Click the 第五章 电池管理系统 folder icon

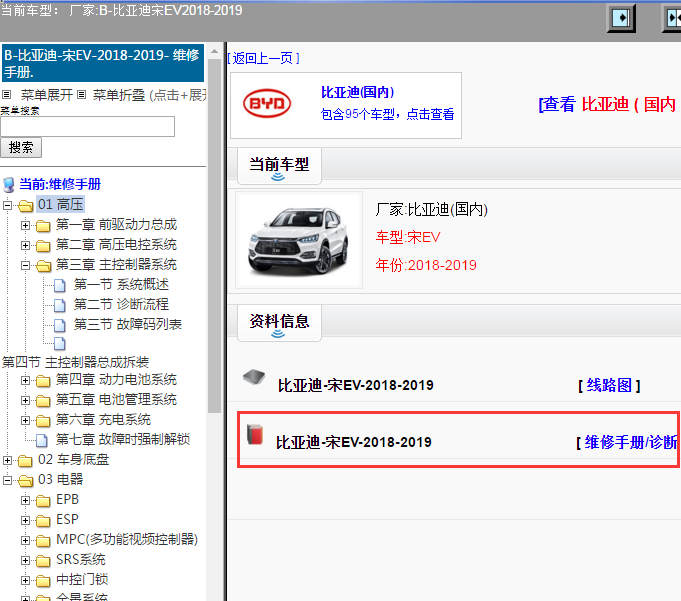pyautogui.click(x=43, y=400)
